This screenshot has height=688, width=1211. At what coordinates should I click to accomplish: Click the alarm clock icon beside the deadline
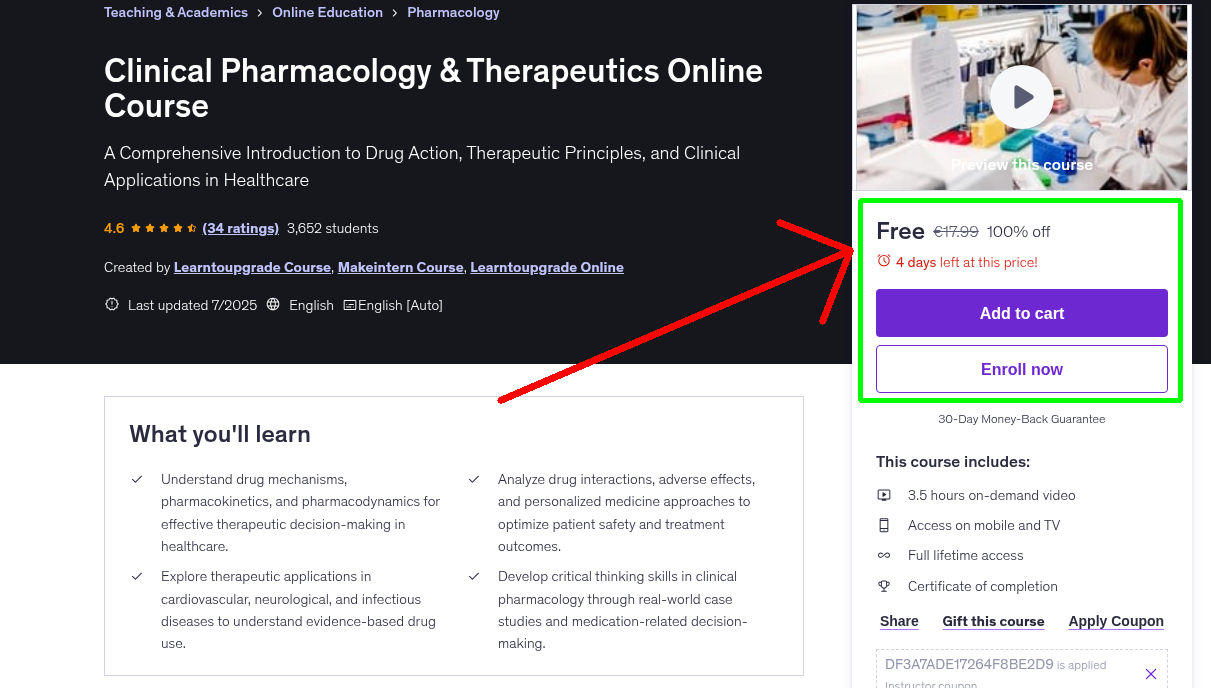point(885,261)
